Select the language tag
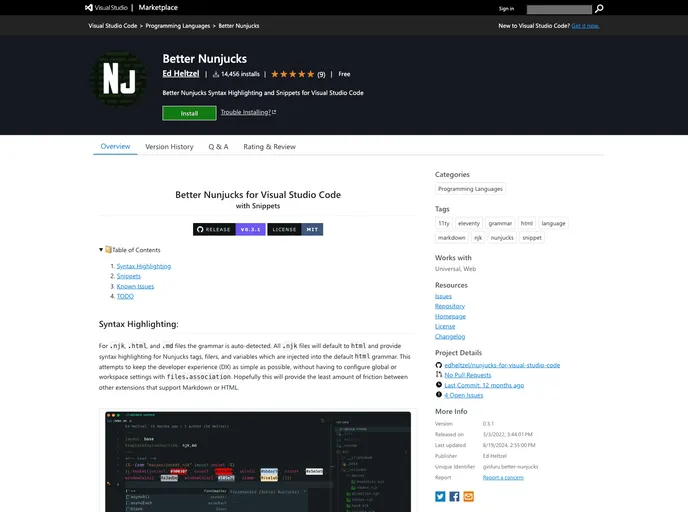The width and height of the screenshot is (688, 512). click(x=553, y=223)
